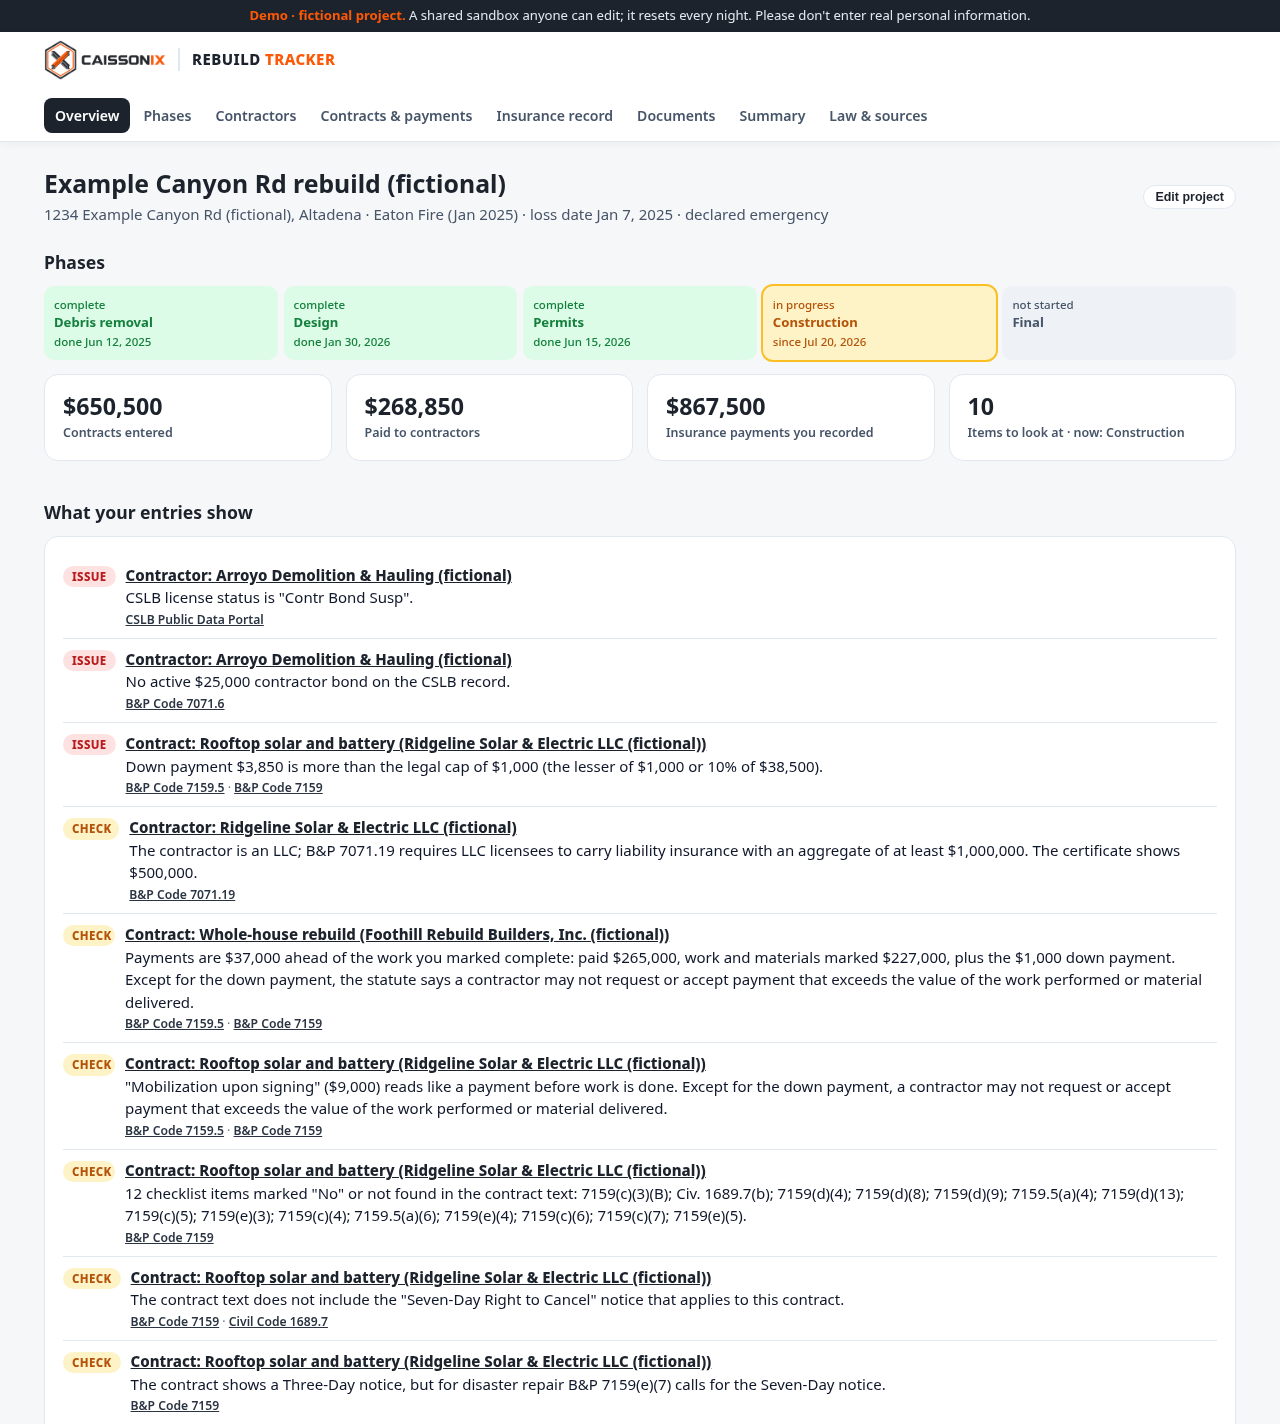The width and height of the screenshot is (1280, 1424).
Task: Select the in-progress Construction phase card
Action: 879,323
